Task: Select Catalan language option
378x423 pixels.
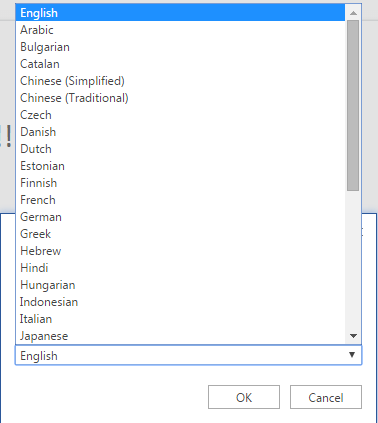Action: (180, 64)
